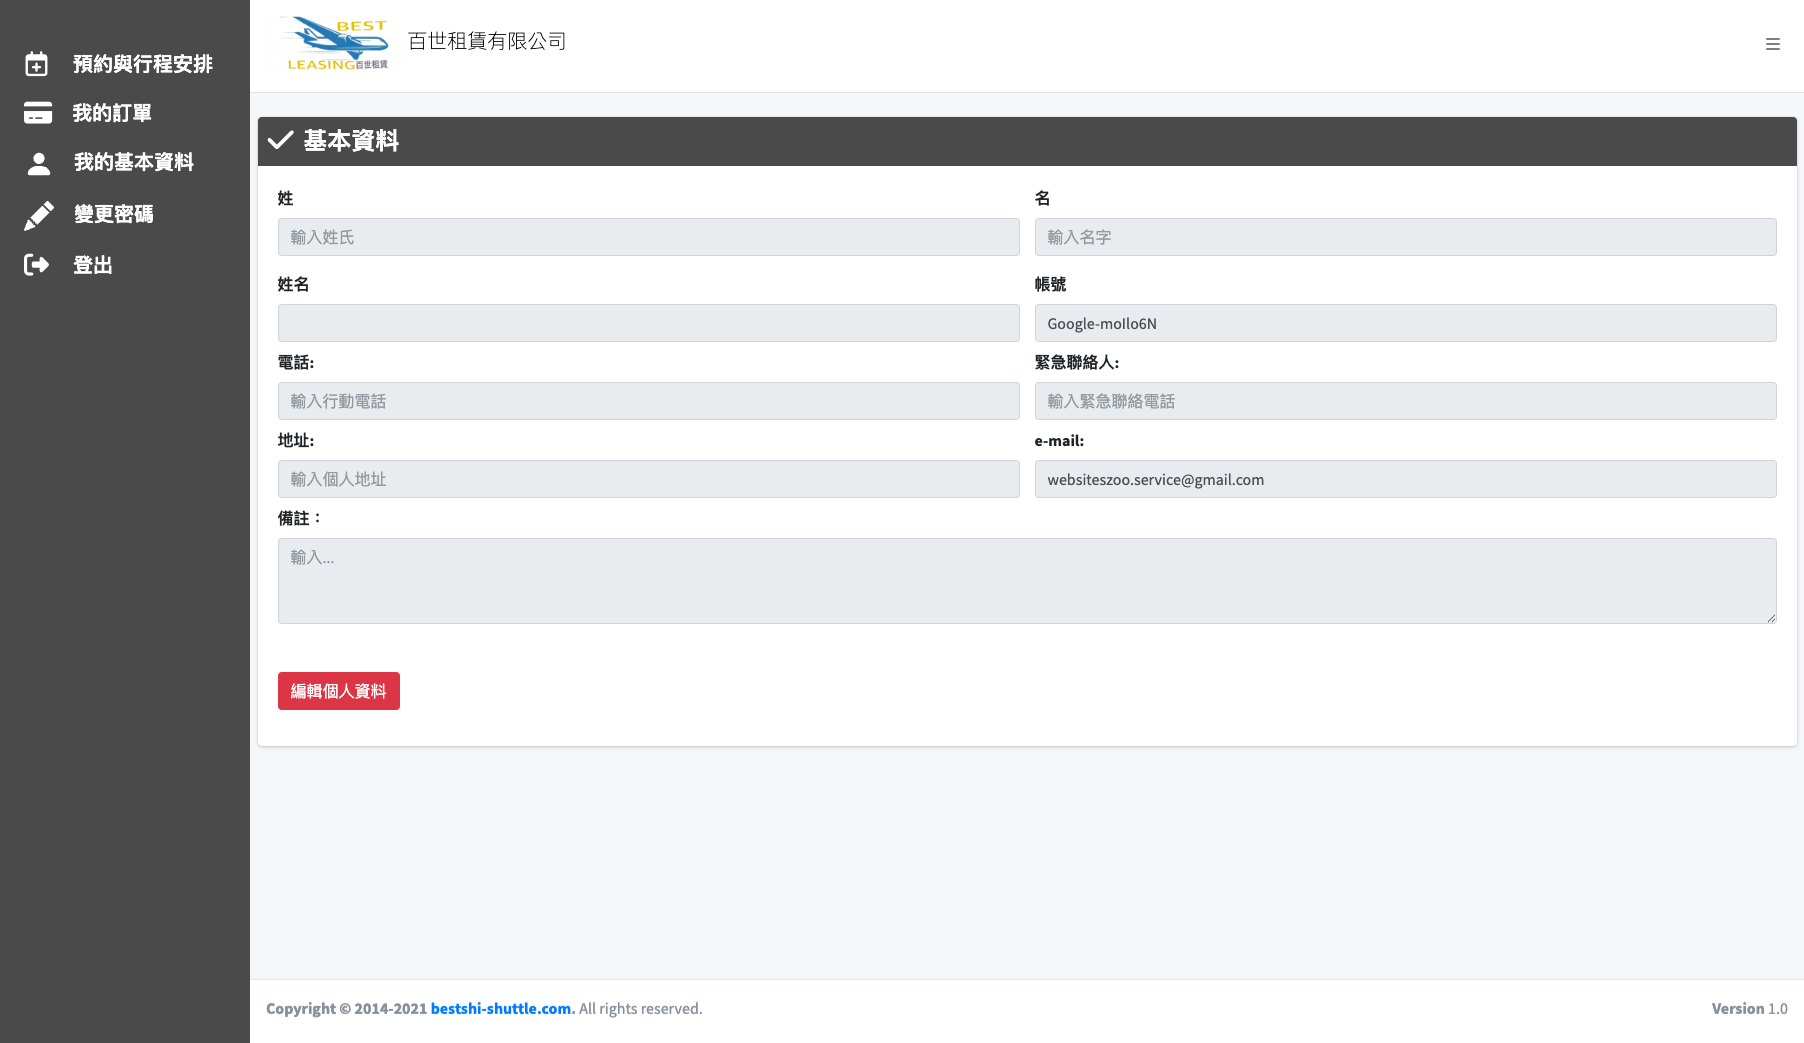Click the pencil change-password icon
Screen dimensions: 1804x1043
click(x=38, y=215)
